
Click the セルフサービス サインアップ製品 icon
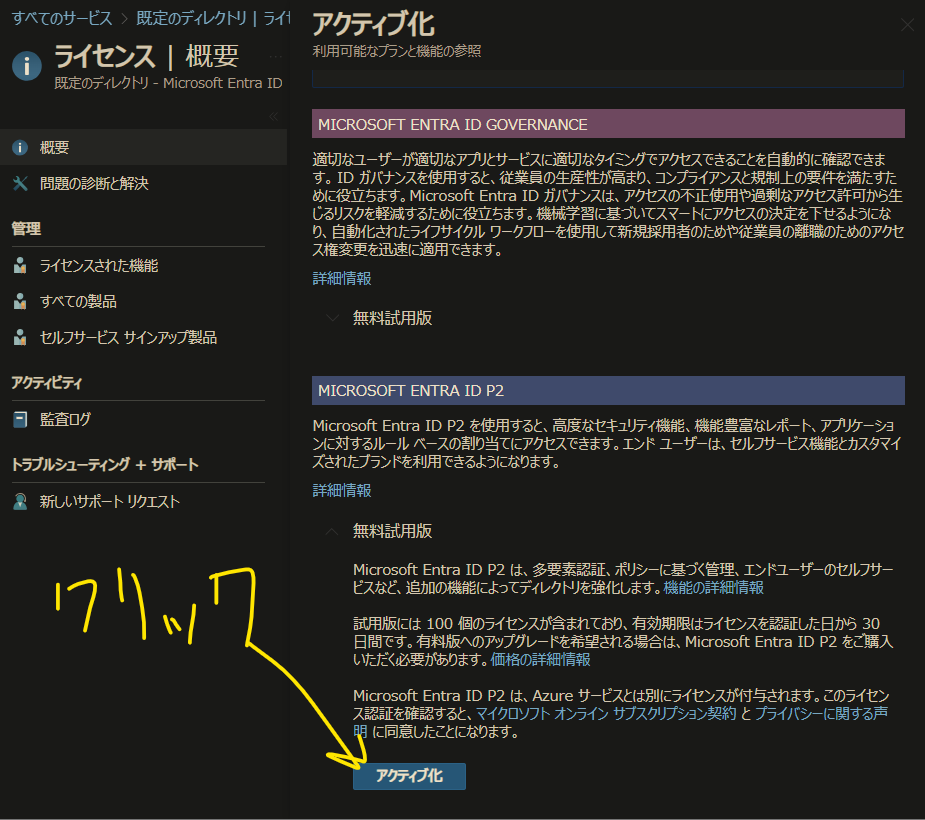pyautogui.click(x=20, y=337)
